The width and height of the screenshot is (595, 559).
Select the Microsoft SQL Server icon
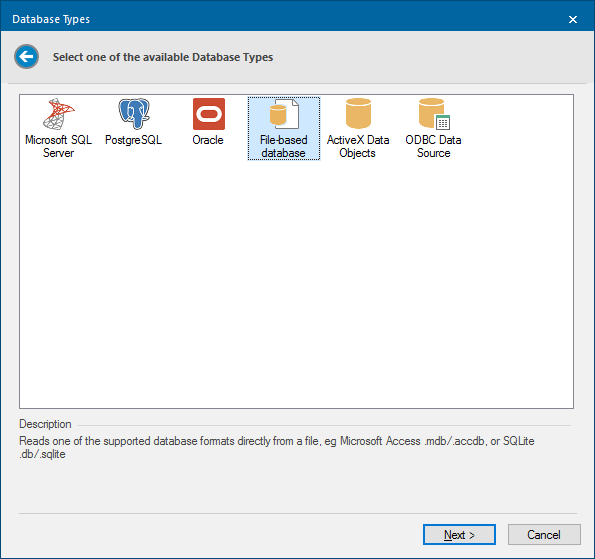58,114
